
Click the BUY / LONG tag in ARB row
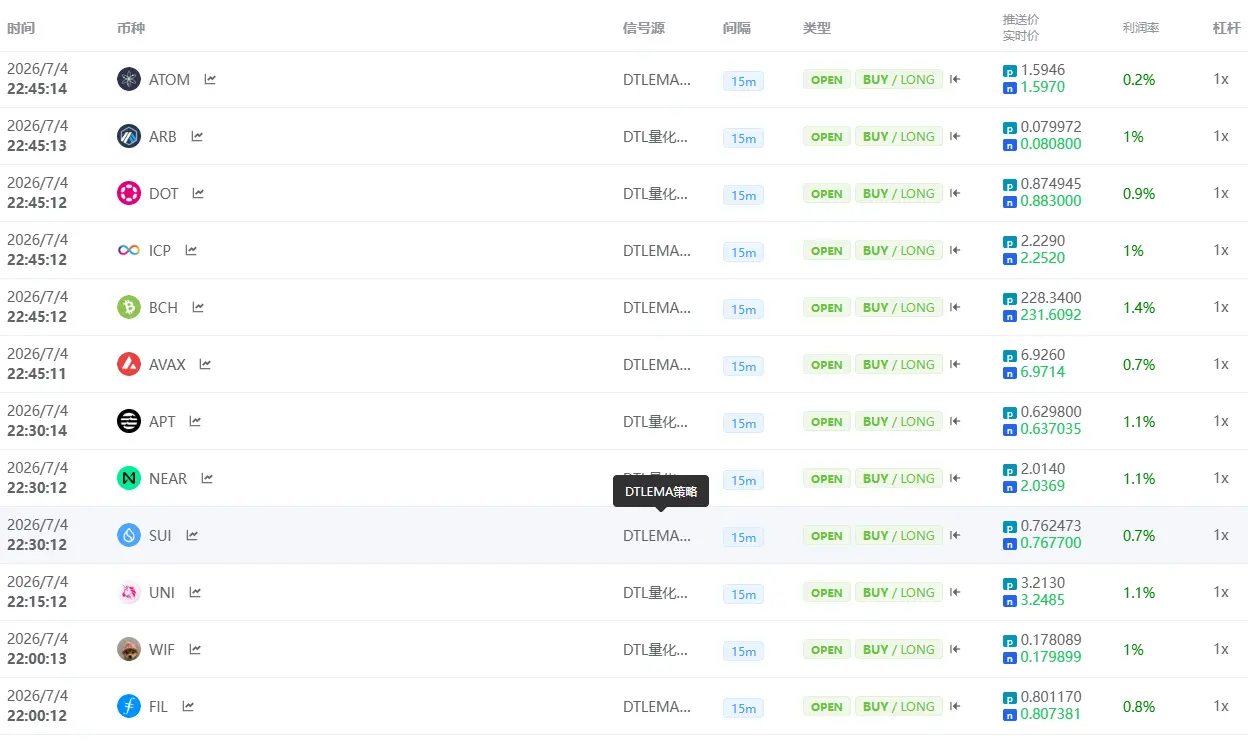(x=899, y=136)
